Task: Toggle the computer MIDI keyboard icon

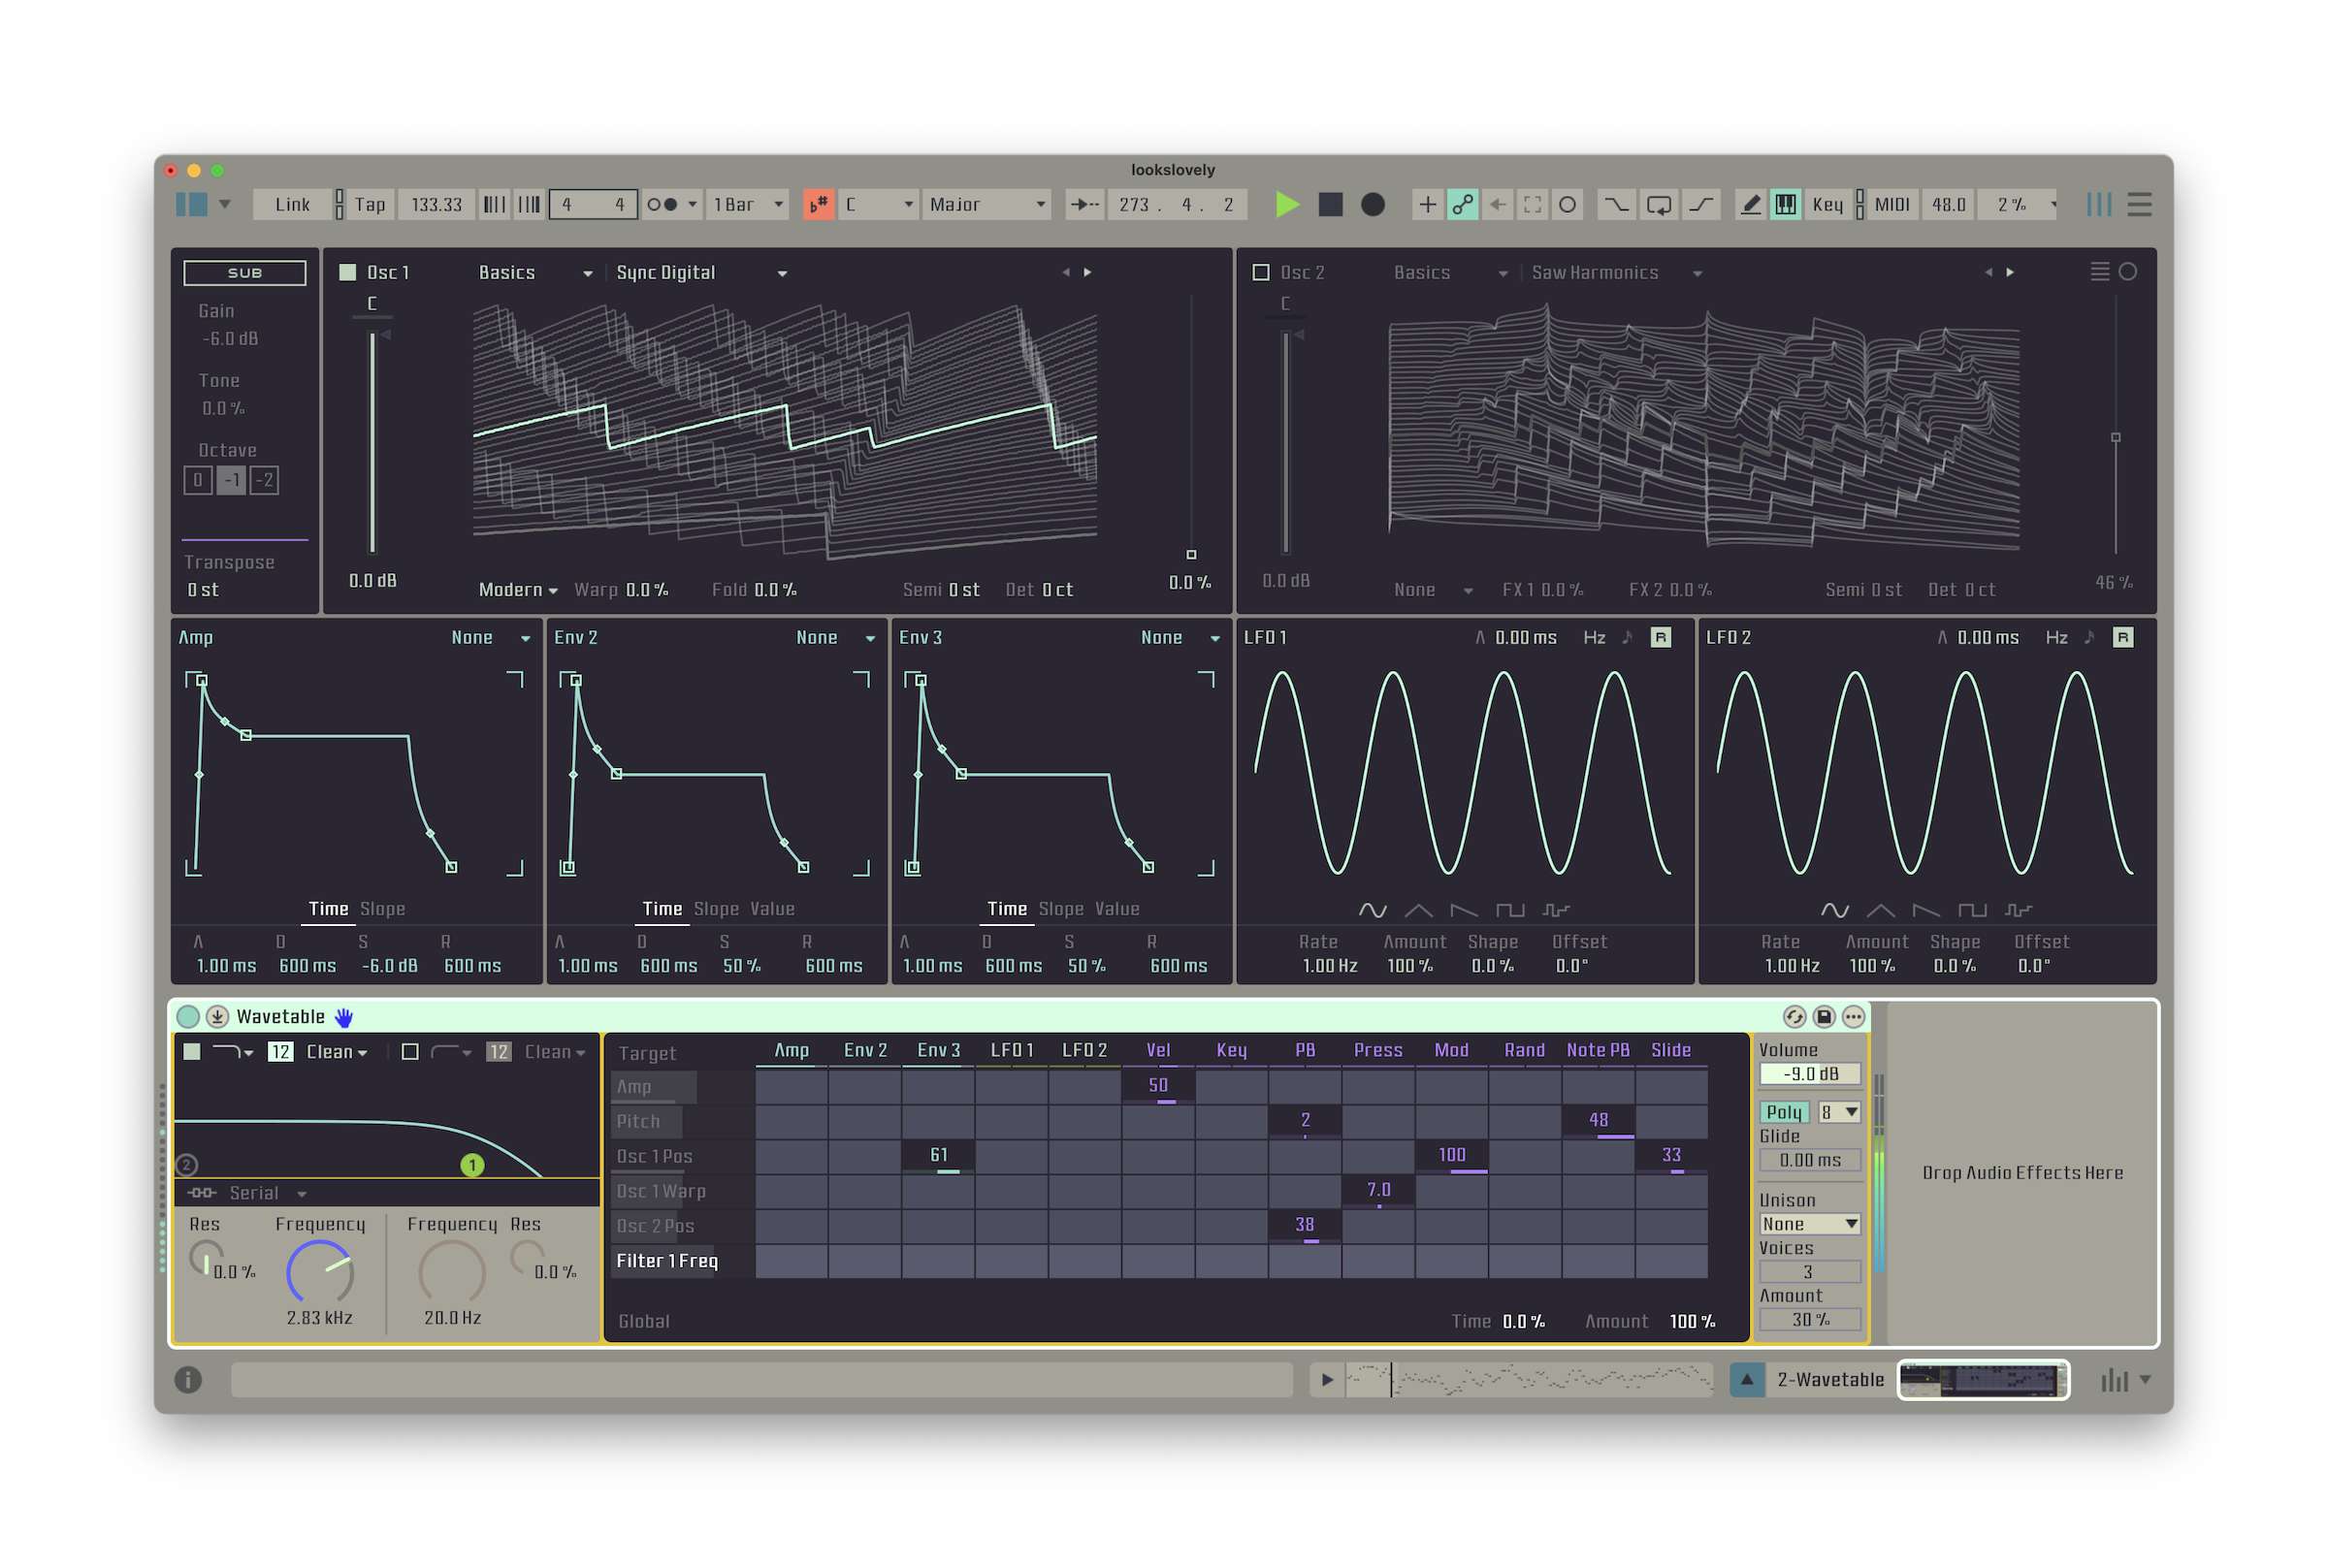Action: [x=1785, y=205]
